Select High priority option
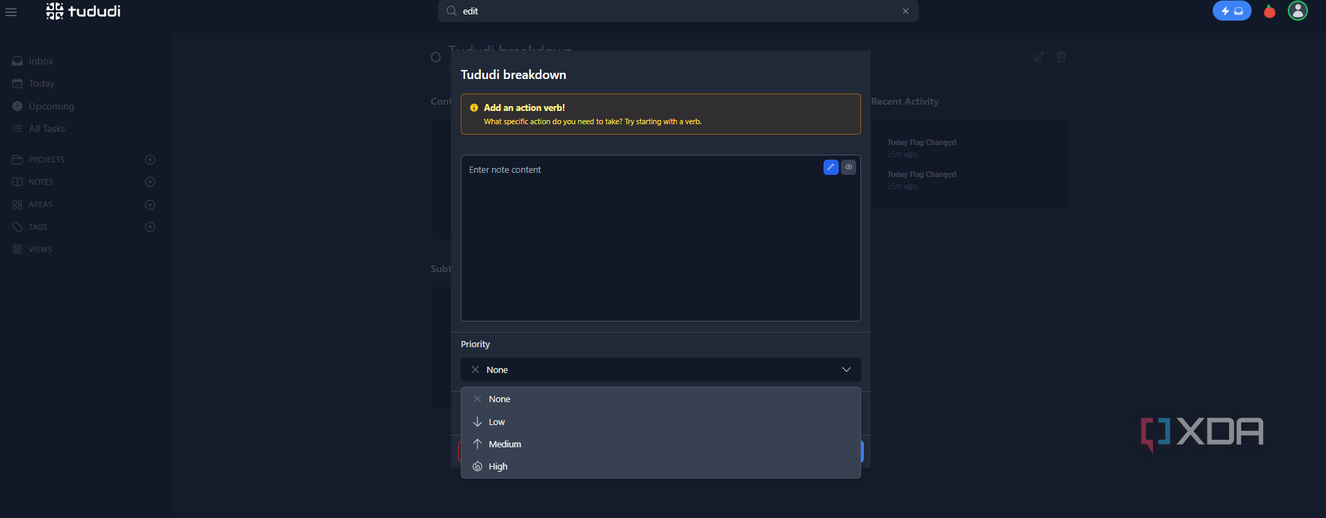 [660, 466]
